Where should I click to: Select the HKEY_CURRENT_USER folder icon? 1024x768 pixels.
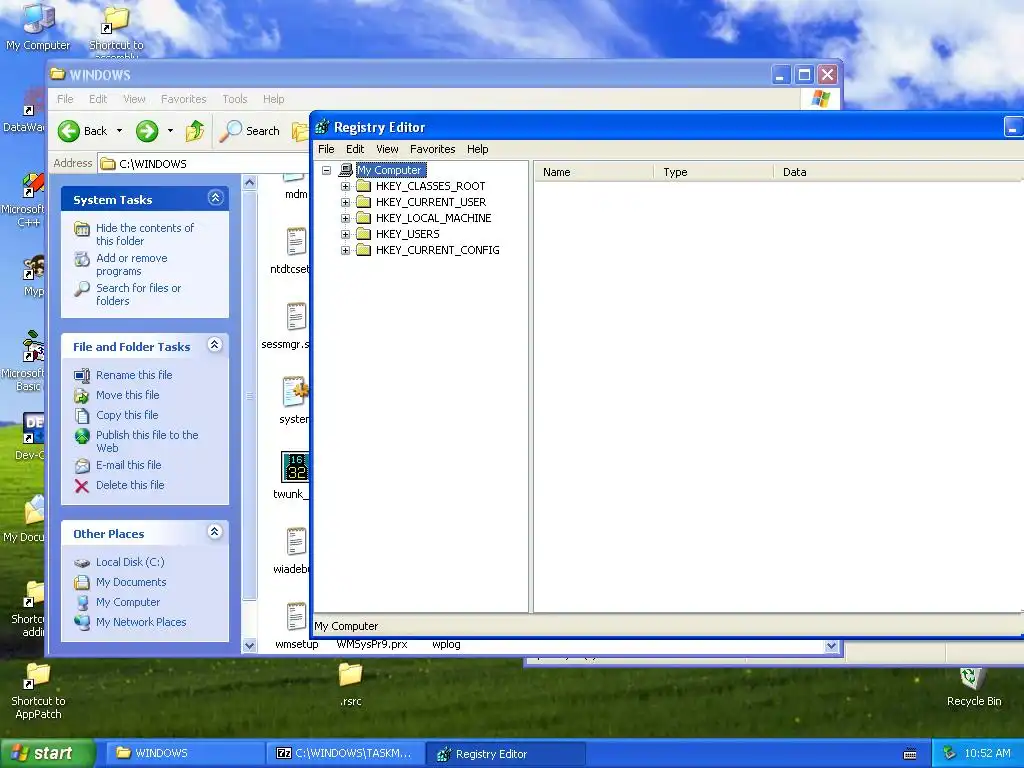[364, 202]
